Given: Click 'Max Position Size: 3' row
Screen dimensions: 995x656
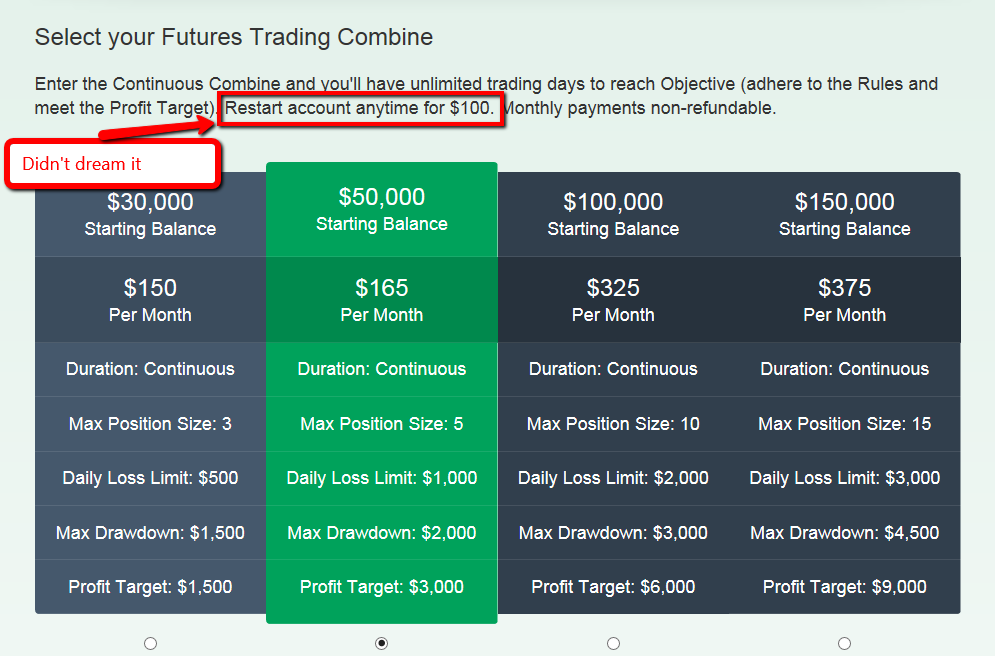Looking at the screenshot, I should click(150, 424).
